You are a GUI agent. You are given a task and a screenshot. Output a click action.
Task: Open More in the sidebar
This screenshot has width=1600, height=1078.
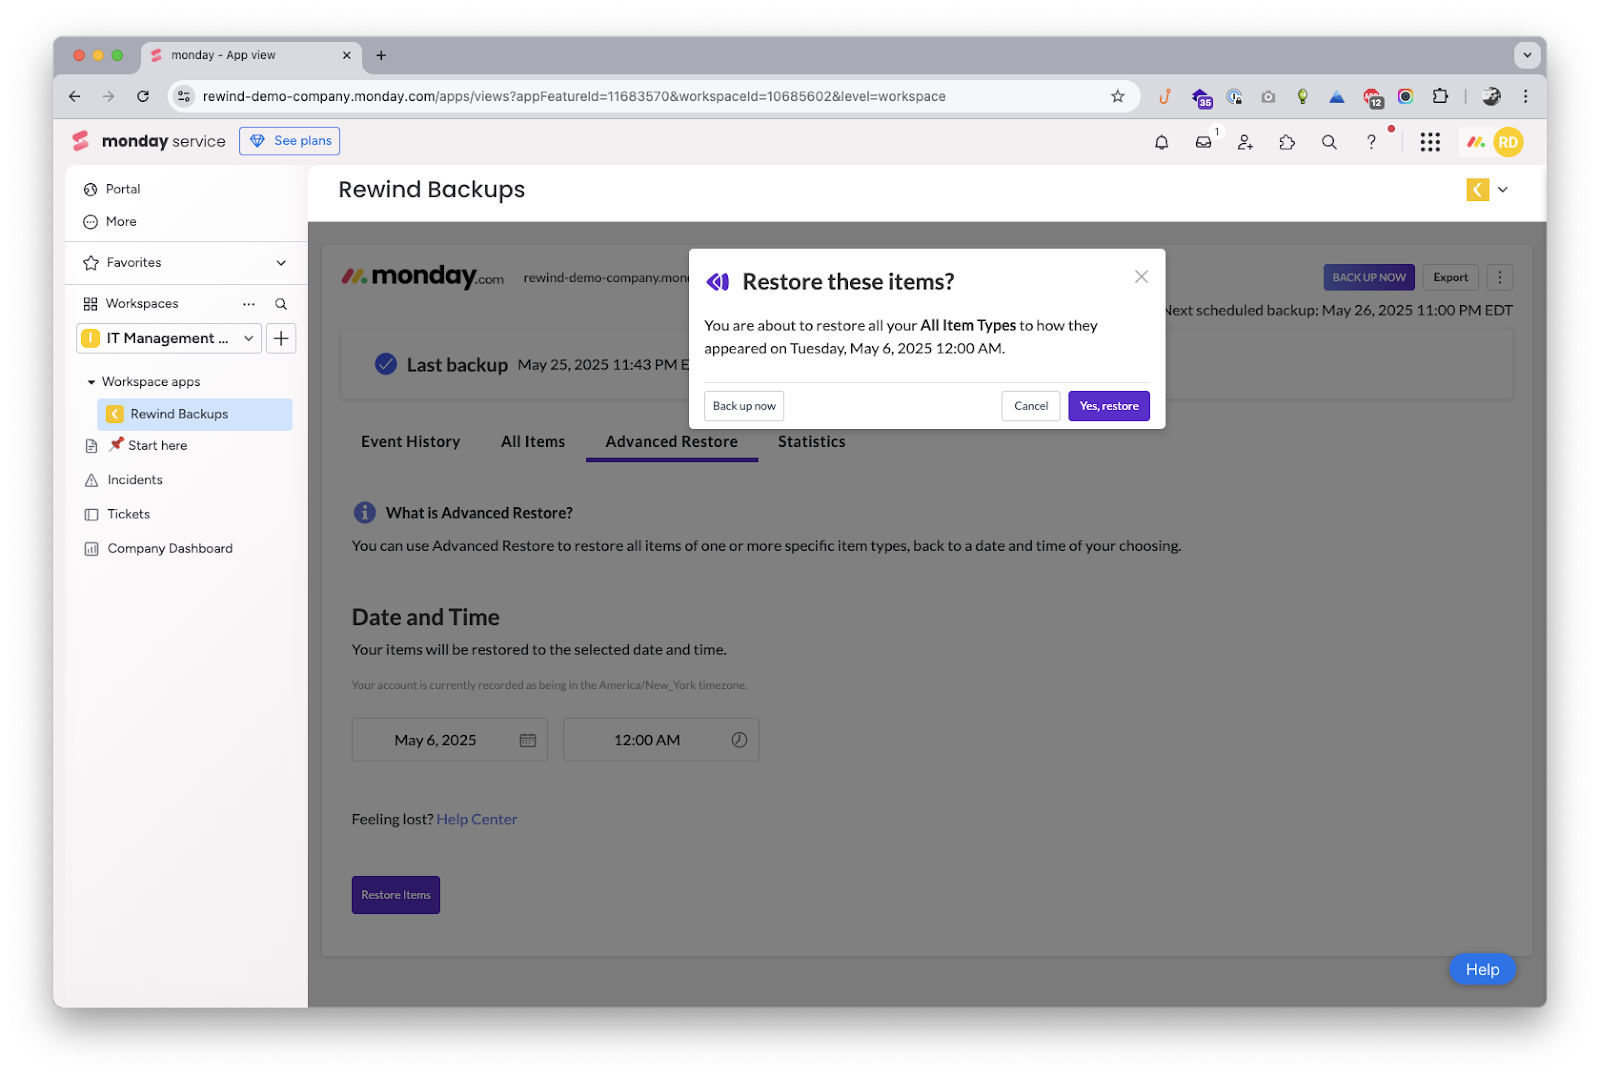pos(121,222)
